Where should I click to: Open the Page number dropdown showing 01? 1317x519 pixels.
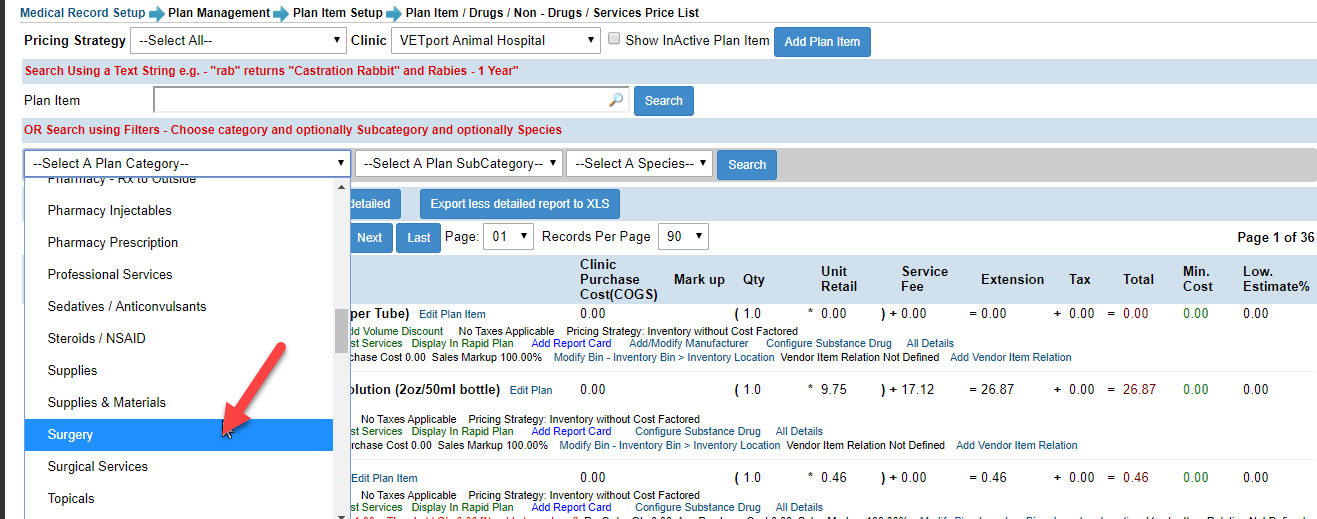click(508, 237)
